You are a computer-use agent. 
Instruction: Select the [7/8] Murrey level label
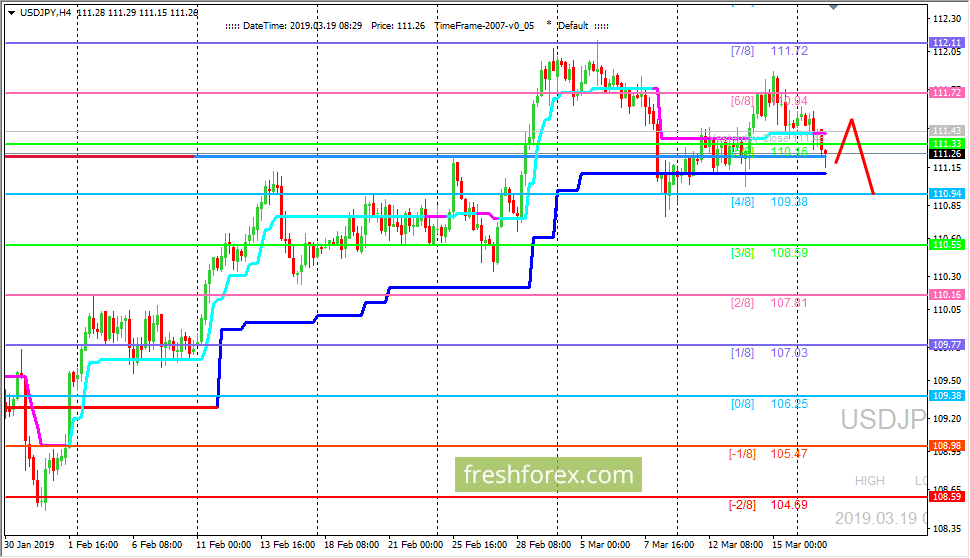coord(742,51)
